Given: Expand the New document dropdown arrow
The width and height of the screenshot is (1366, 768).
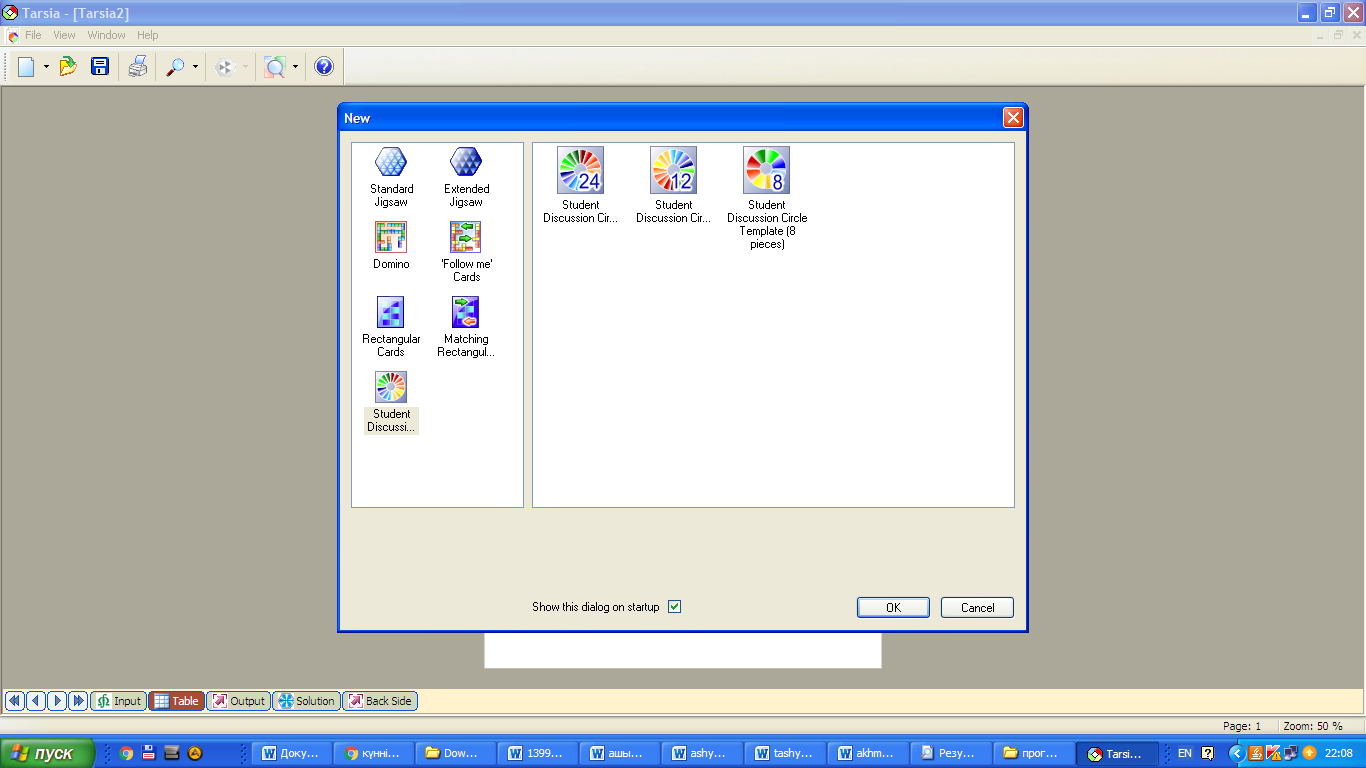Looking at the screenshot, I should point(46,67).
